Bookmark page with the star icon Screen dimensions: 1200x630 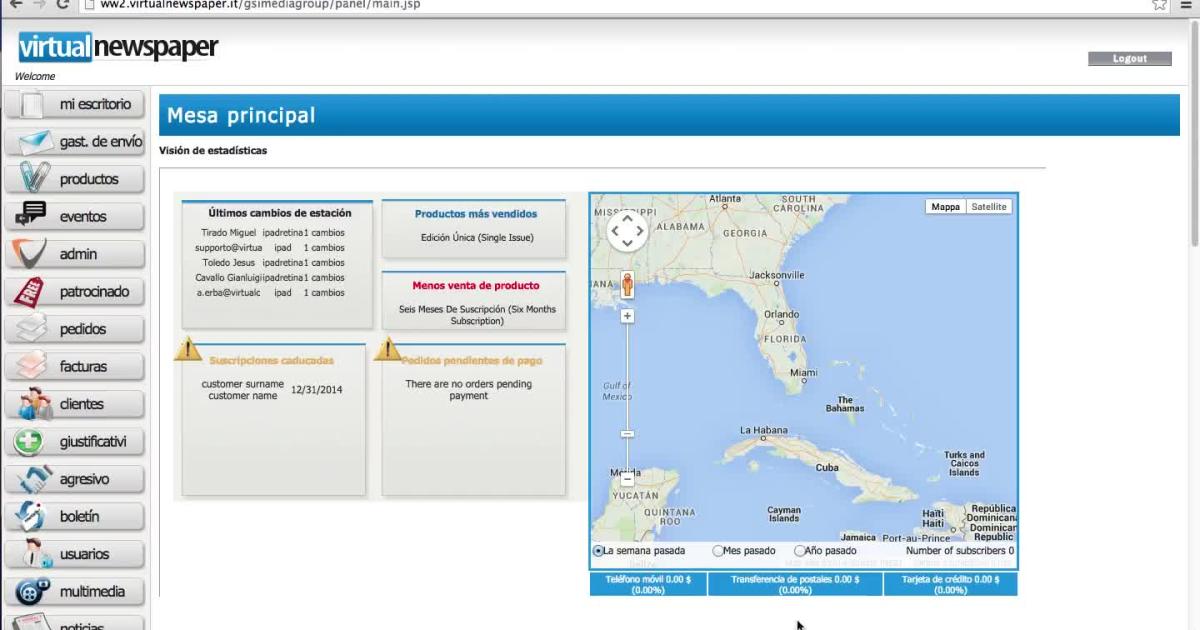(x=1159, y=5)
